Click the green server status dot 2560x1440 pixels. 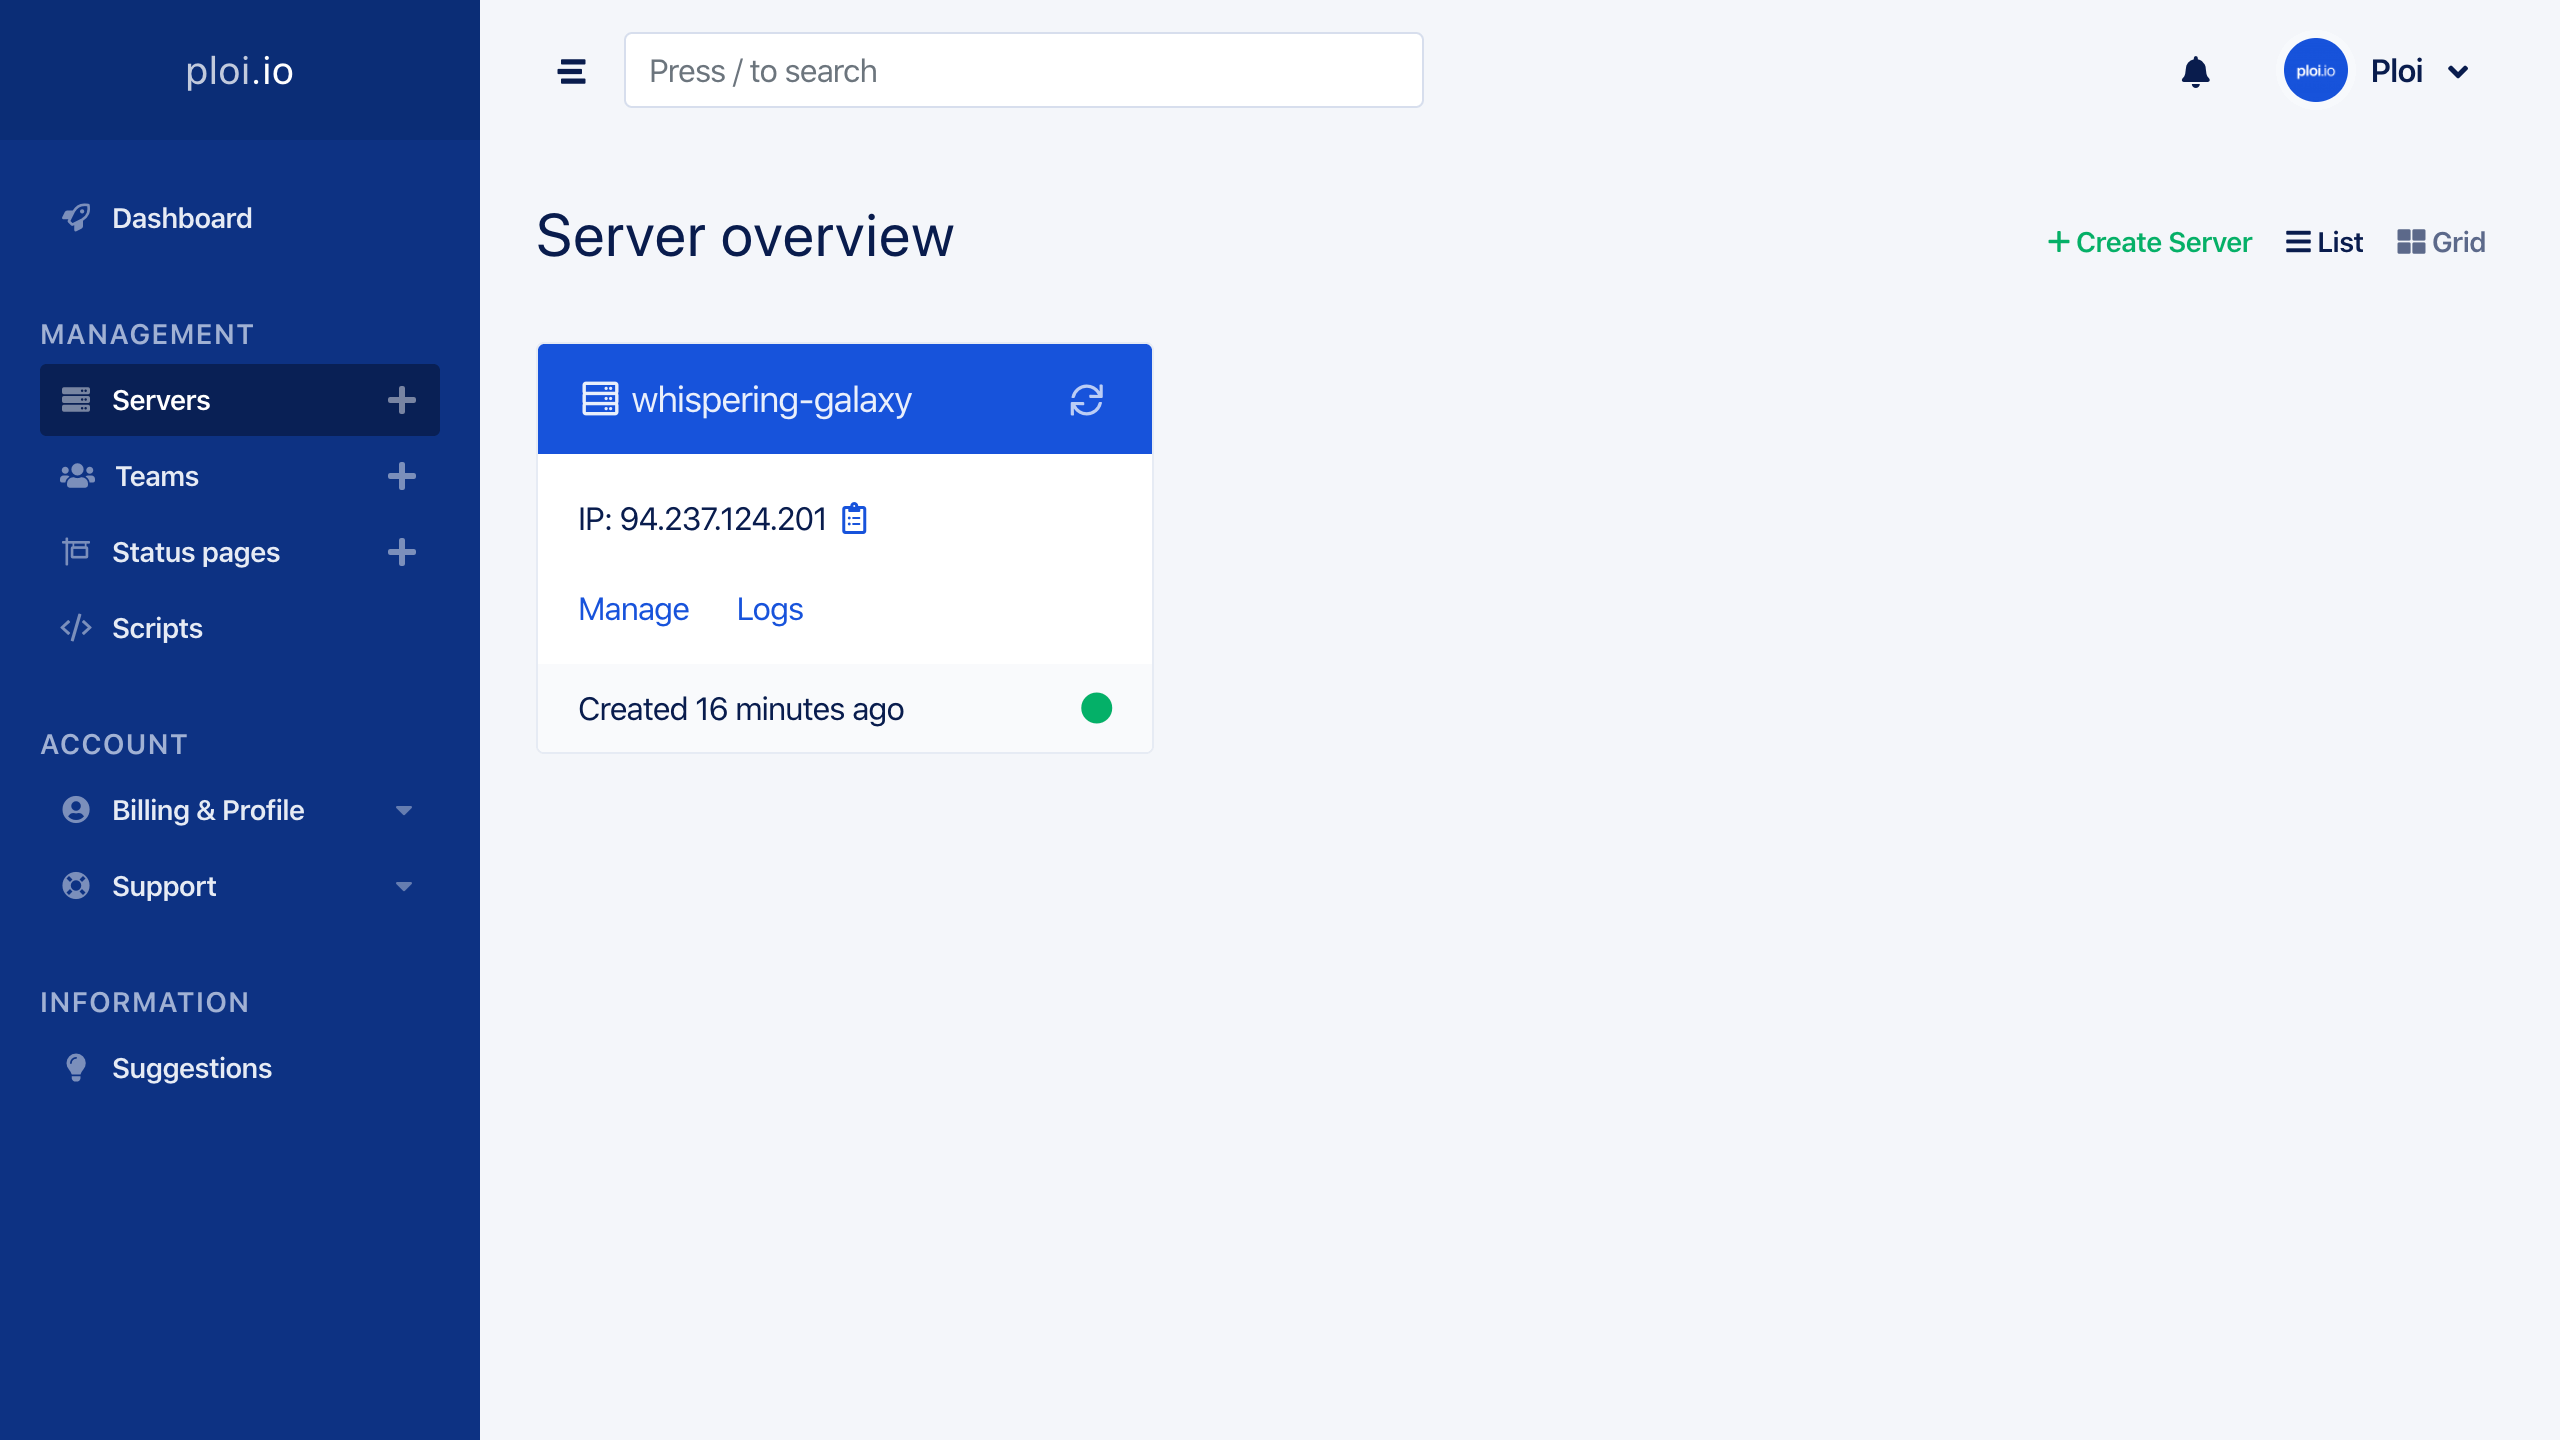point(1096,708)
